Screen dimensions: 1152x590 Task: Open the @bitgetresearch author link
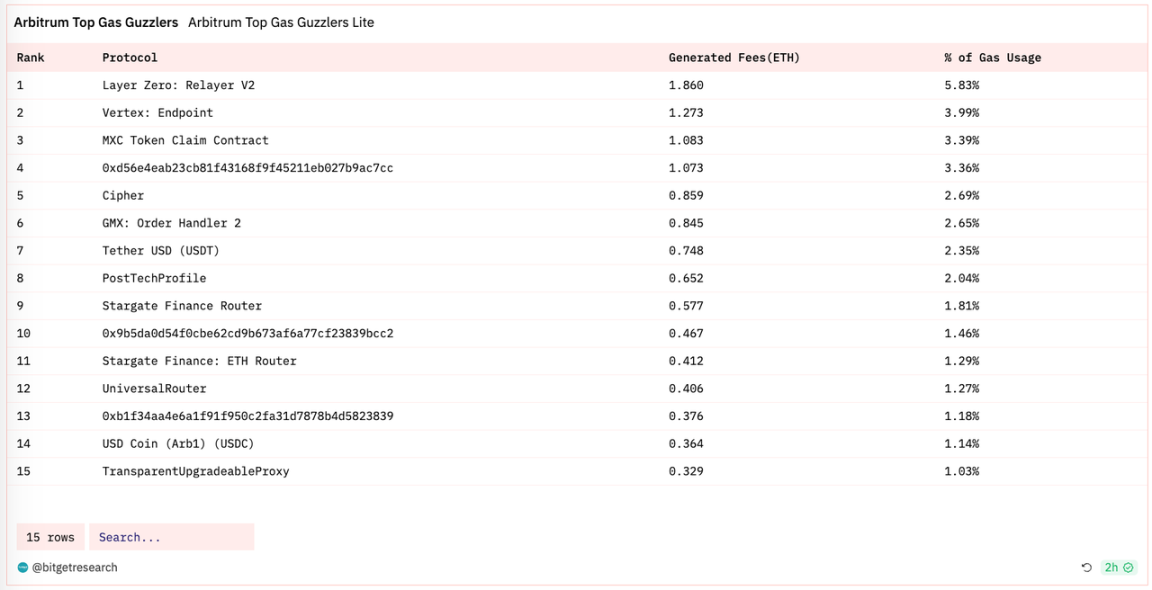[74, 567]
